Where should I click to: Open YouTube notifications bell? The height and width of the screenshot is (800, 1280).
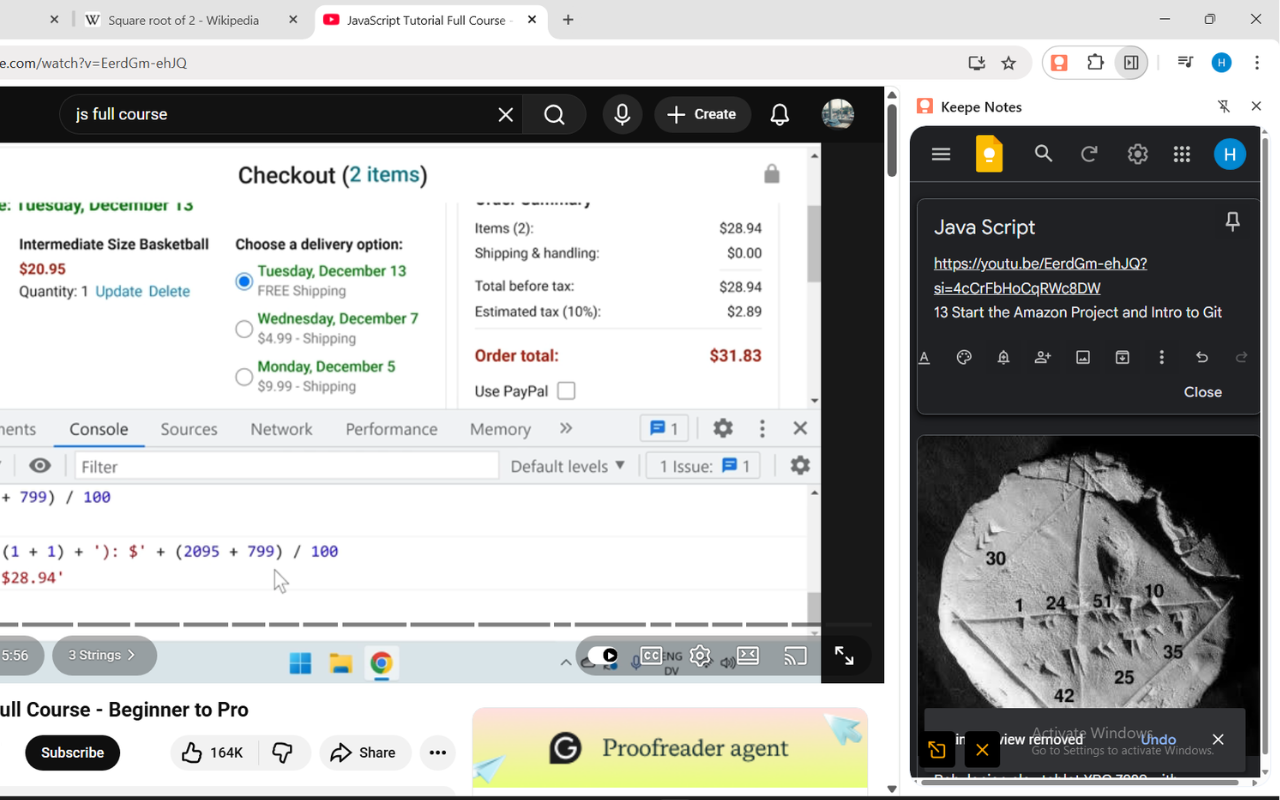[780, 114]
